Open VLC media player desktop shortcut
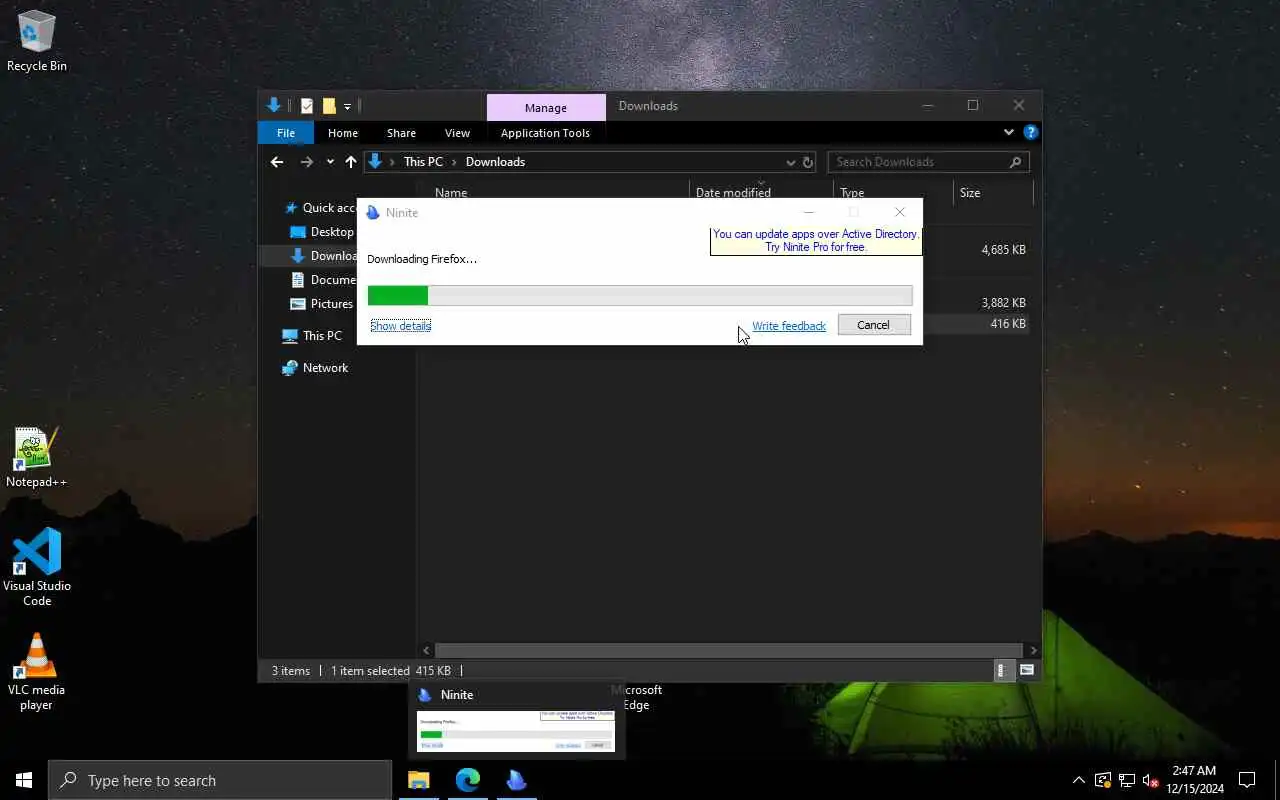Viewport: 1280px width, 800px height. coord(37,671)
